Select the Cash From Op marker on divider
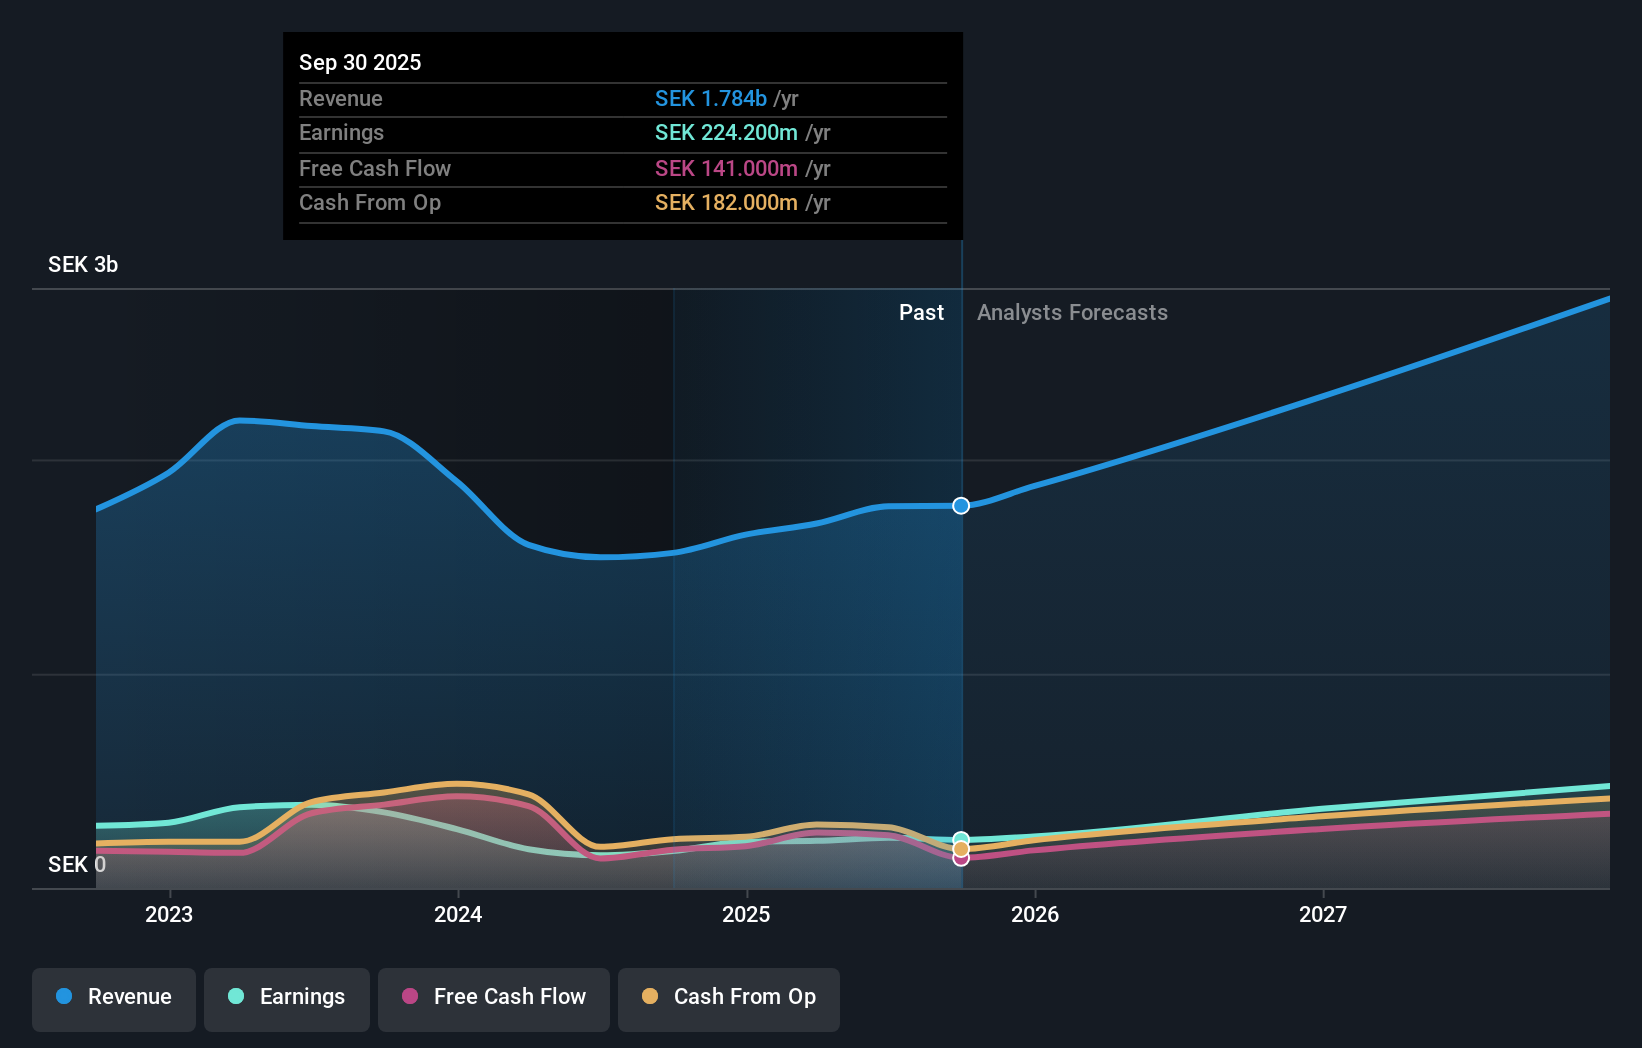The image size is (1642, 1048). click(x=961, y=848)
